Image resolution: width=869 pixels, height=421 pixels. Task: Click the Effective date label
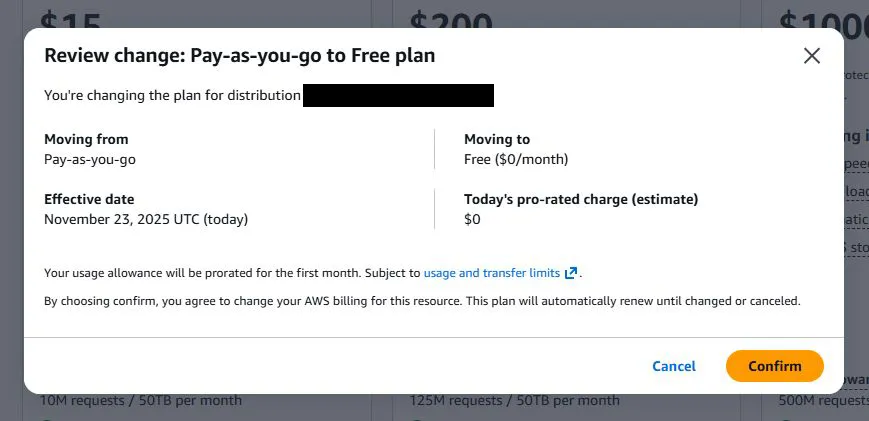coord(89,199)
